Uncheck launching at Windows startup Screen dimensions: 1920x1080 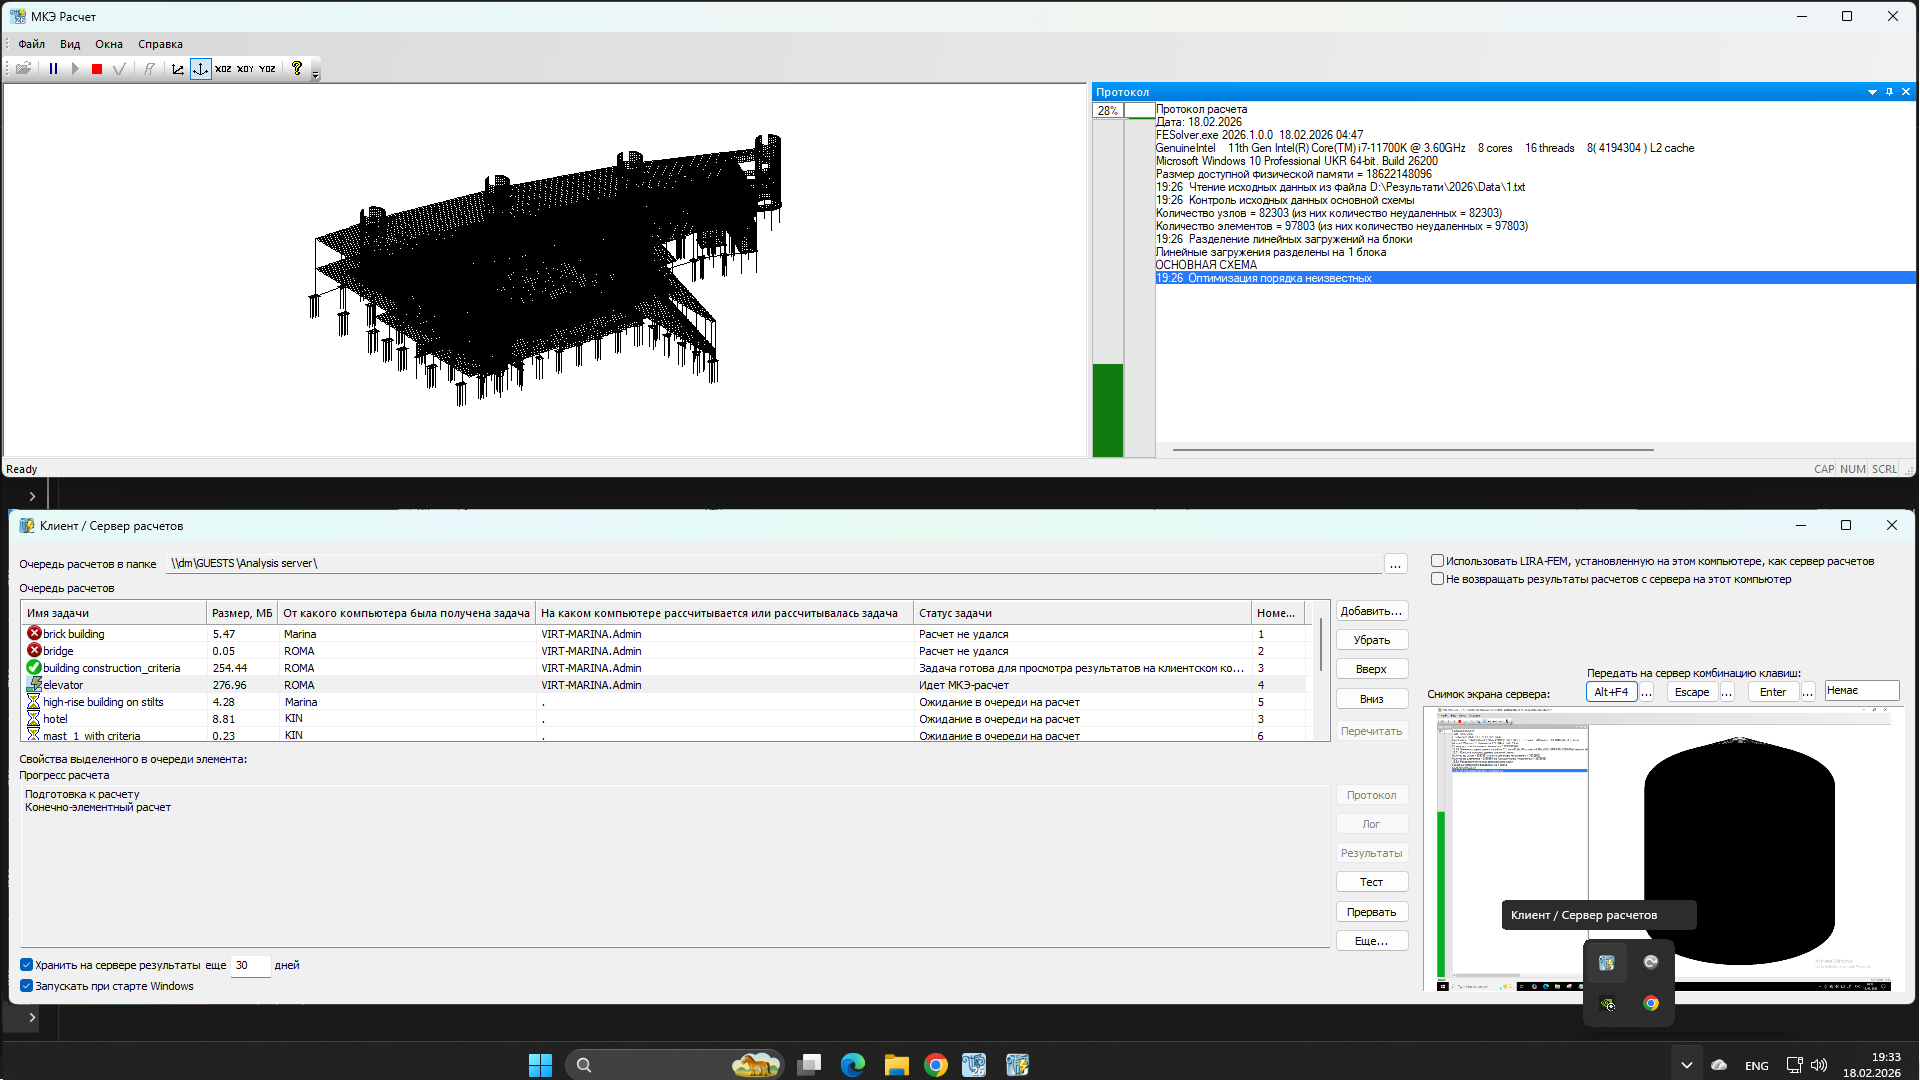(x=26, y=986)
